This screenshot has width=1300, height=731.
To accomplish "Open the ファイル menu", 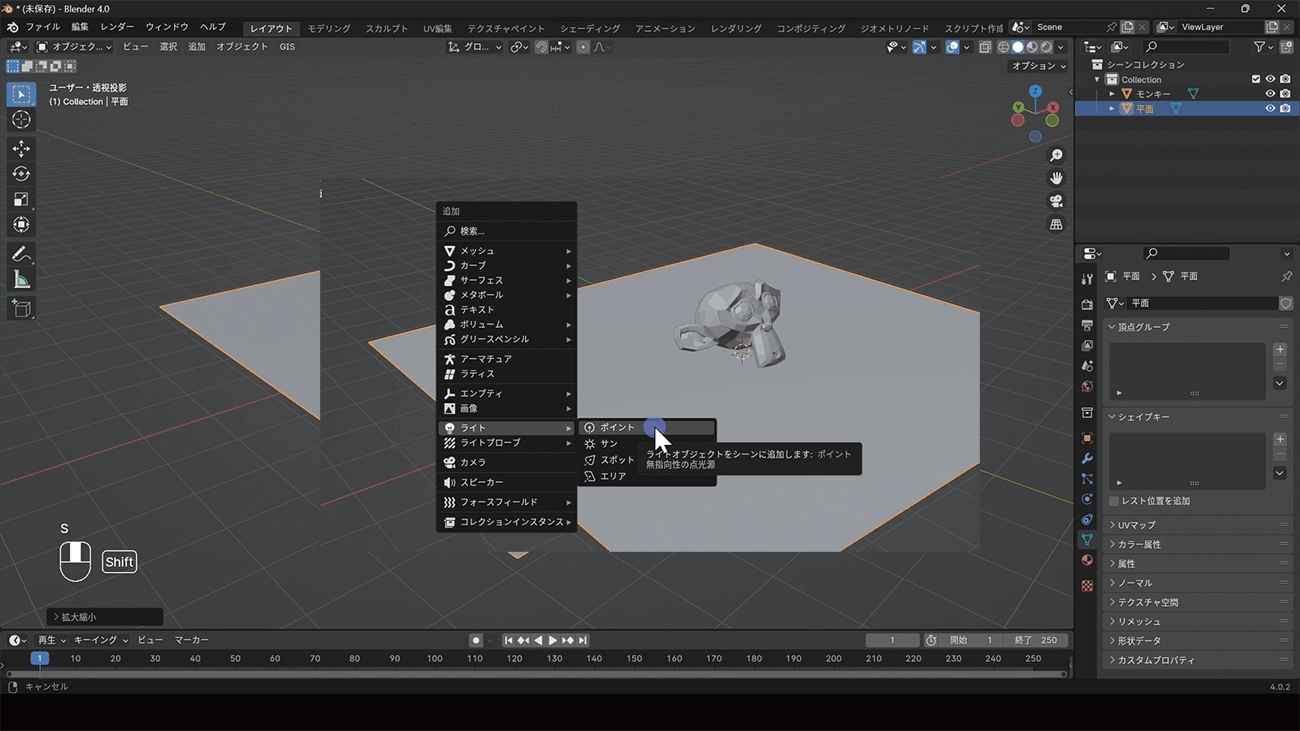I will 43,27.
